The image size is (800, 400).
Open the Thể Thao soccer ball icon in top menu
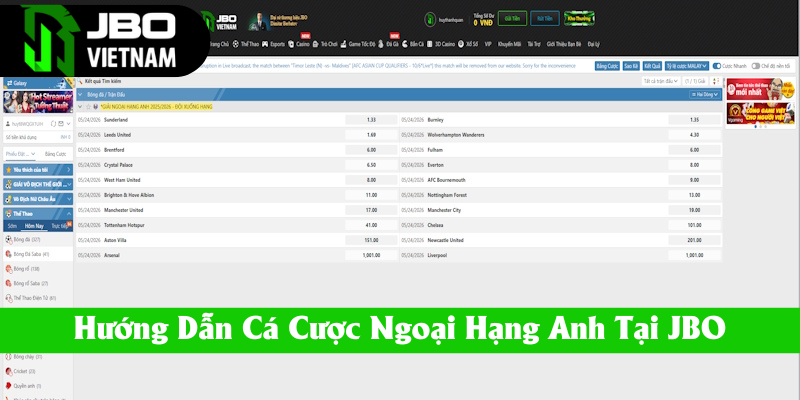pos(236,44)
